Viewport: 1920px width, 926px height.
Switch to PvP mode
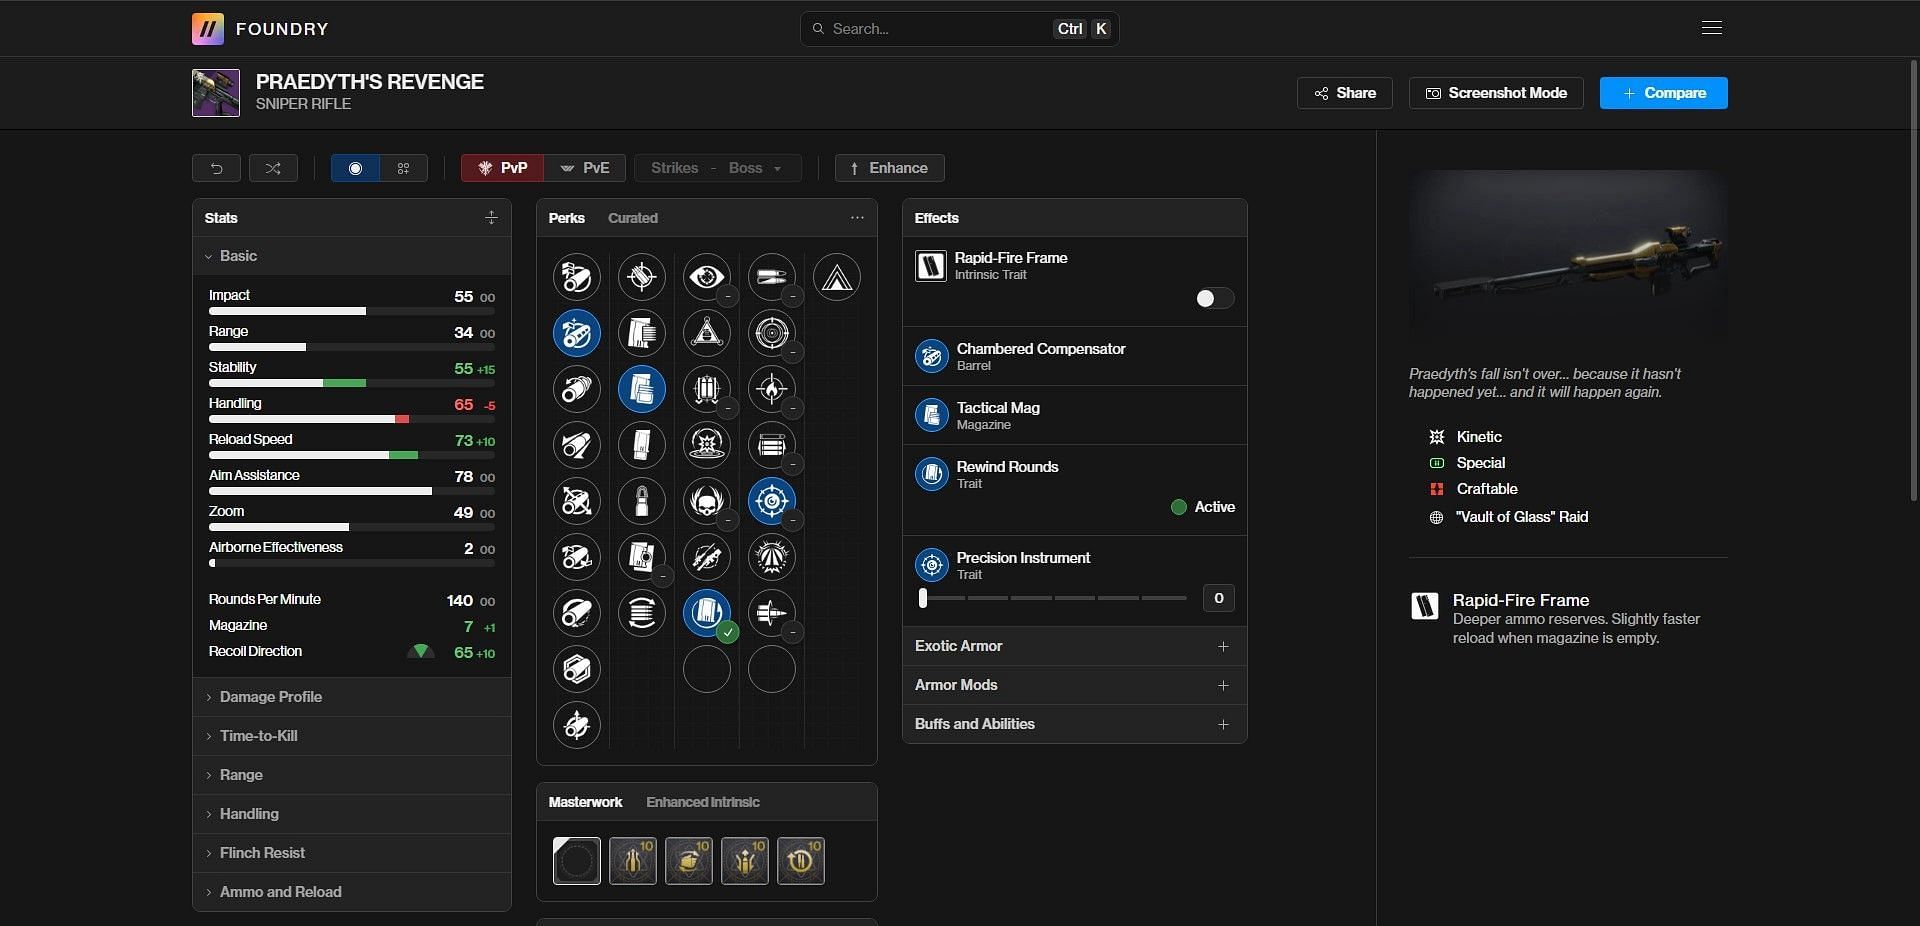point(503,168)
